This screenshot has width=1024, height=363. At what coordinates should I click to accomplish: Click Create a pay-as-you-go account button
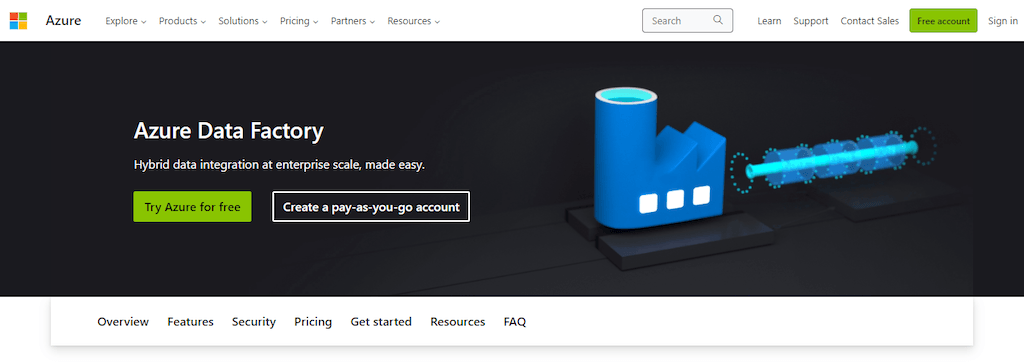pos(371,207)
